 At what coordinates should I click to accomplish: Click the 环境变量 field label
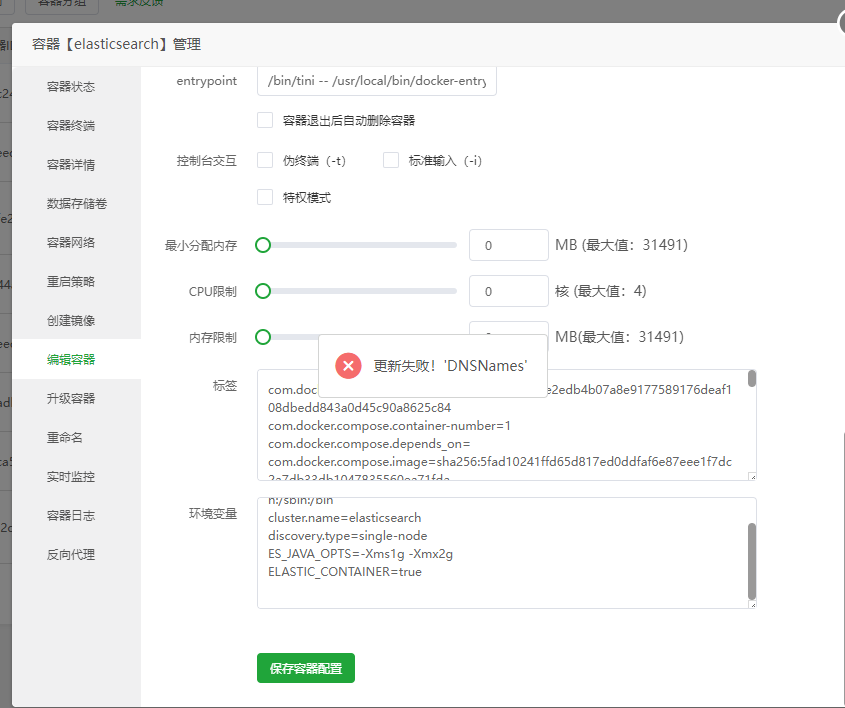click(213, 513)
